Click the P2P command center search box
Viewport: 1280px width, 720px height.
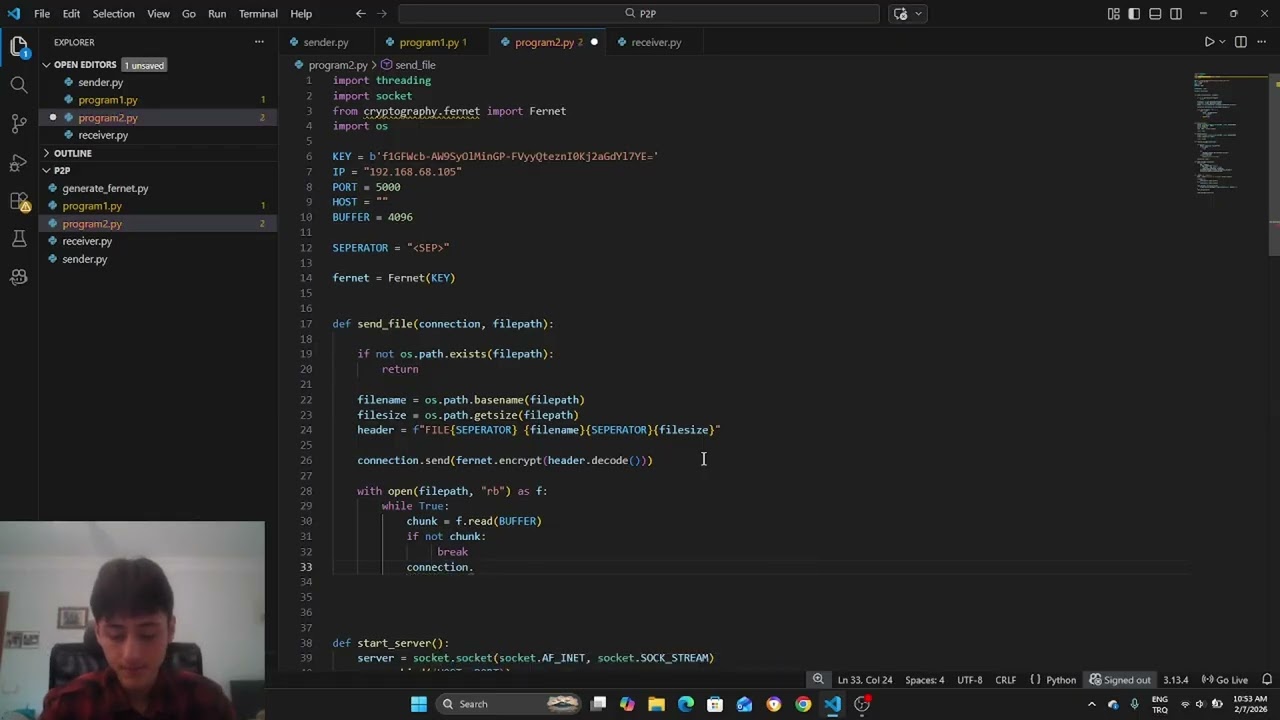click(x=639, y=14)
